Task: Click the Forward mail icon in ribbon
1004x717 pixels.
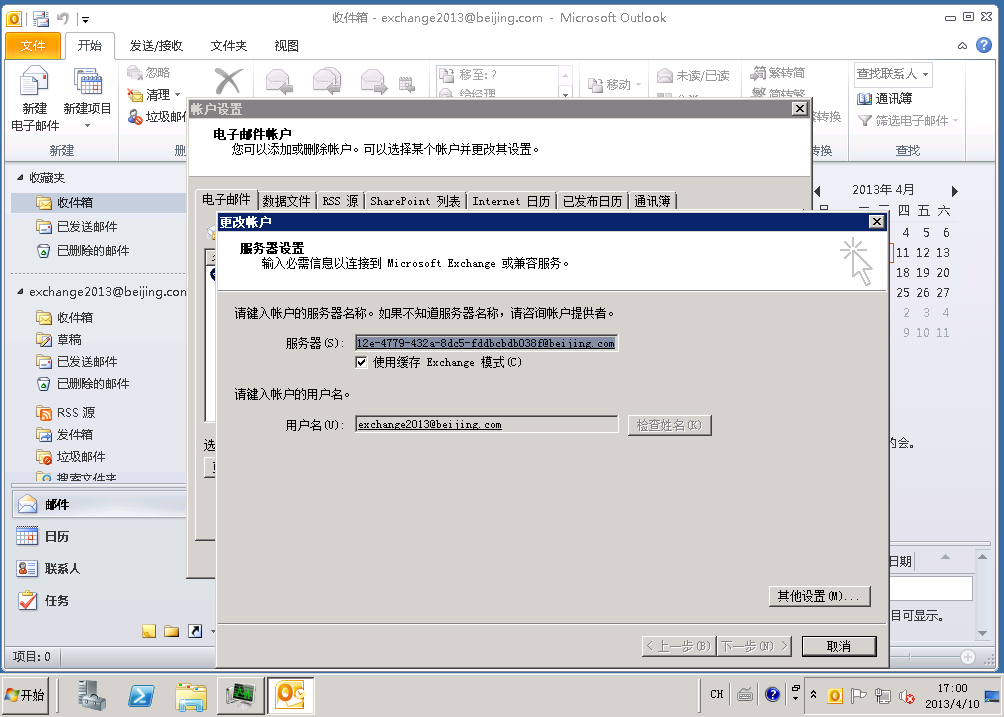Action: pyautogui.click(x=373, y=81)
